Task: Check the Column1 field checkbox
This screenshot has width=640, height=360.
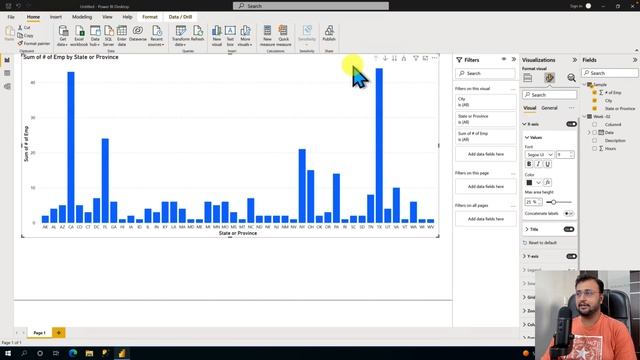Action: tap(594, 124)
